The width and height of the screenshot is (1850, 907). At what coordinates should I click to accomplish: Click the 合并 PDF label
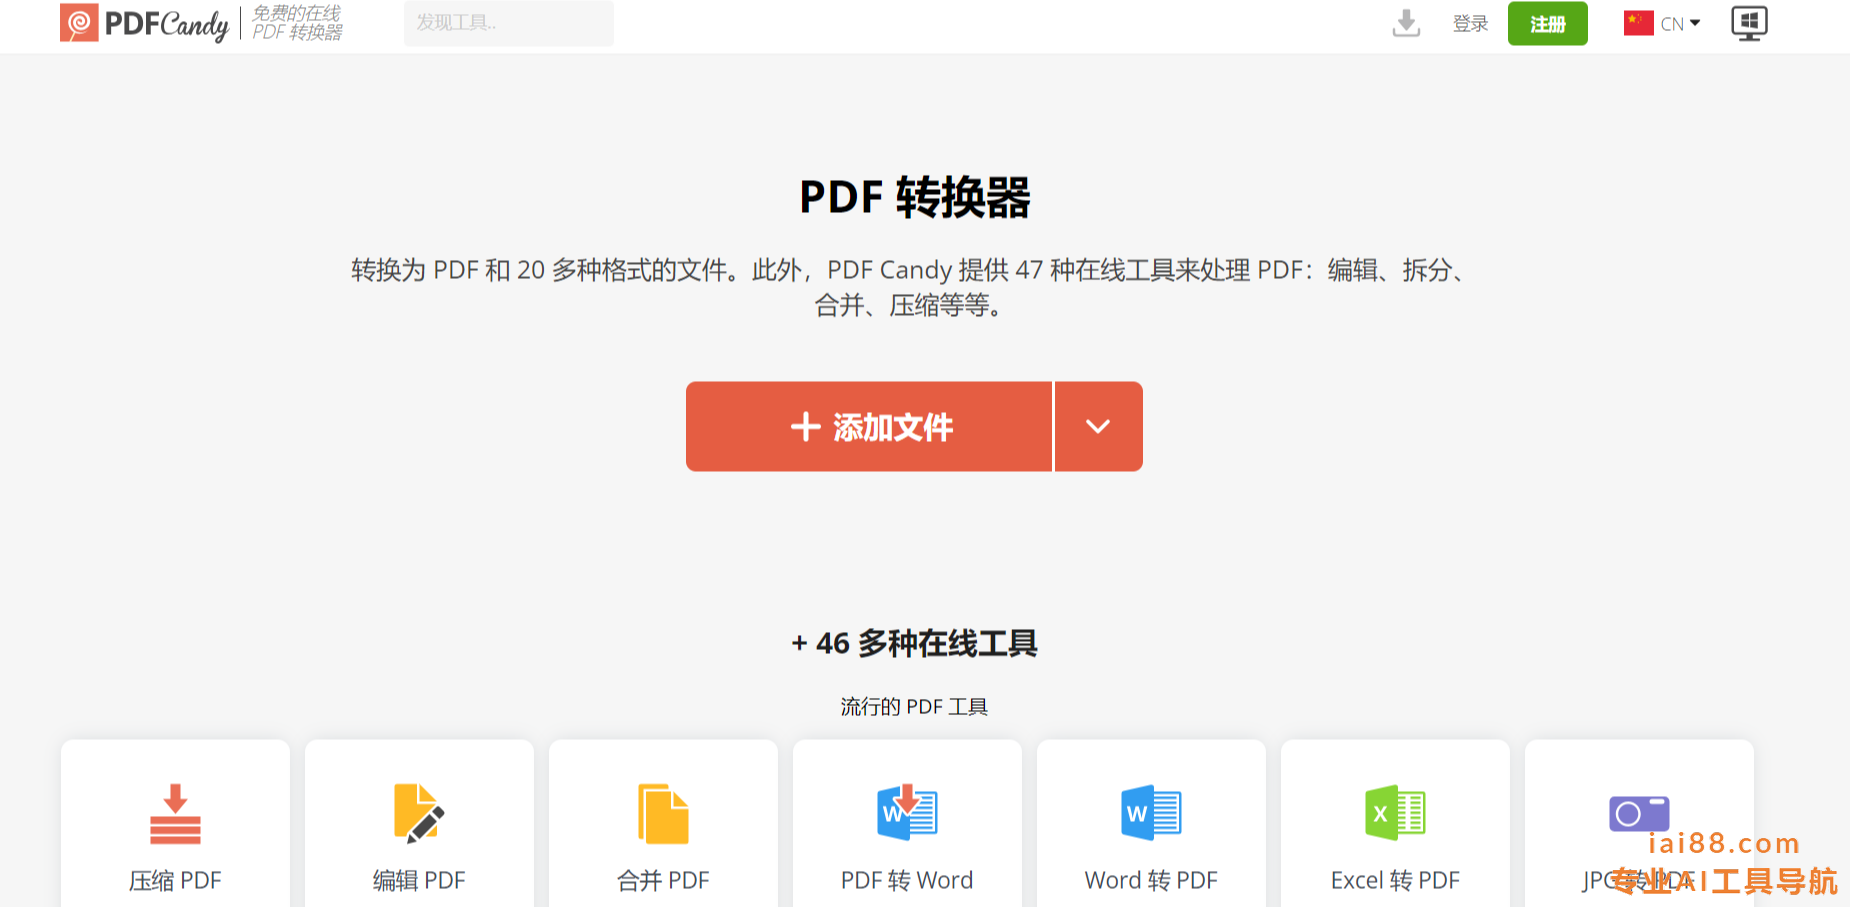pyautogui.click(x=663, y=880)
